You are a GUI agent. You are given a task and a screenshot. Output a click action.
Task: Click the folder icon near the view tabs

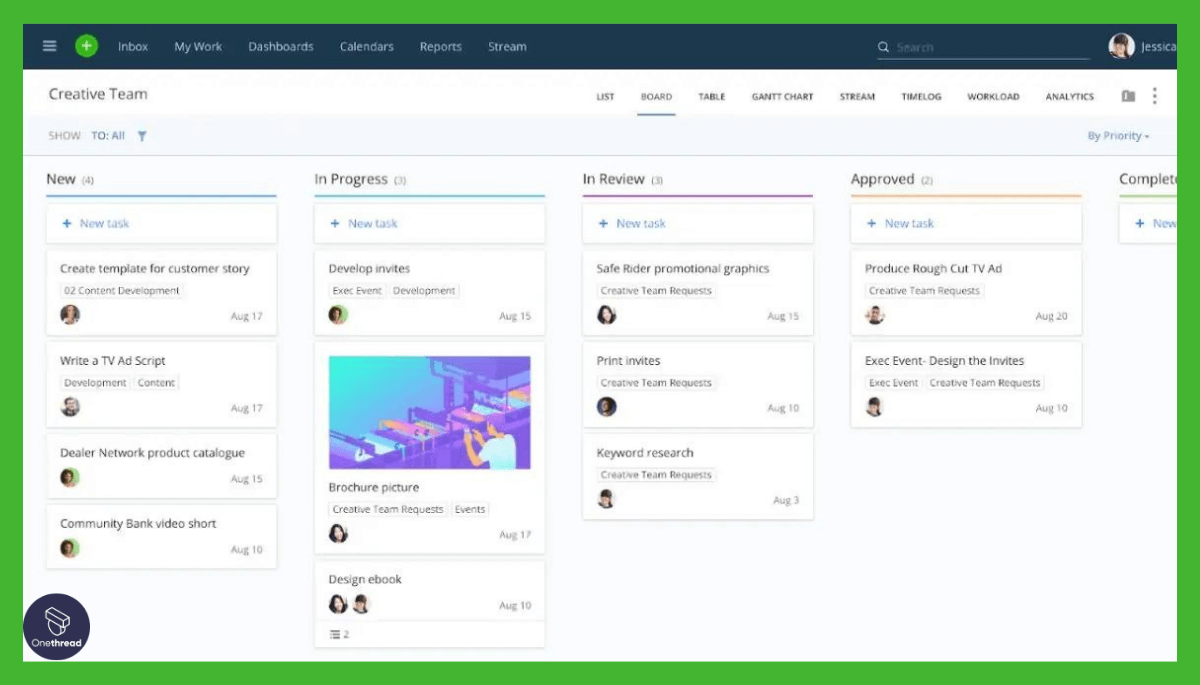1128,95
